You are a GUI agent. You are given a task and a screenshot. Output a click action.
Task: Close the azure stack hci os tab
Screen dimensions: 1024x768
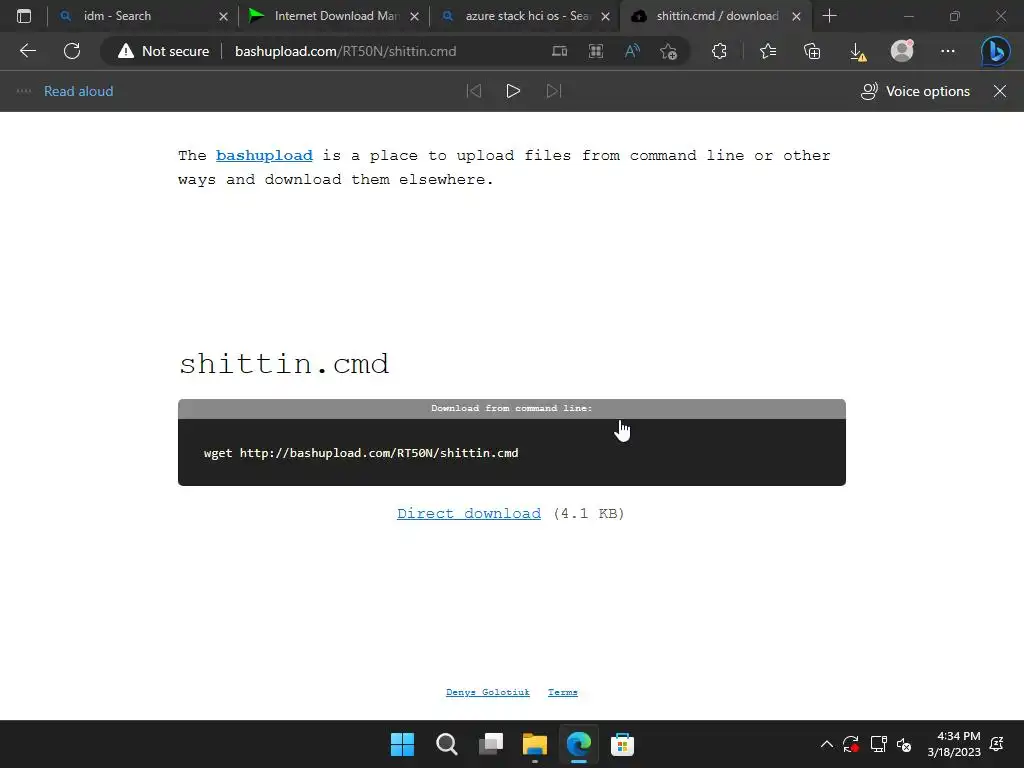point(605,16)
